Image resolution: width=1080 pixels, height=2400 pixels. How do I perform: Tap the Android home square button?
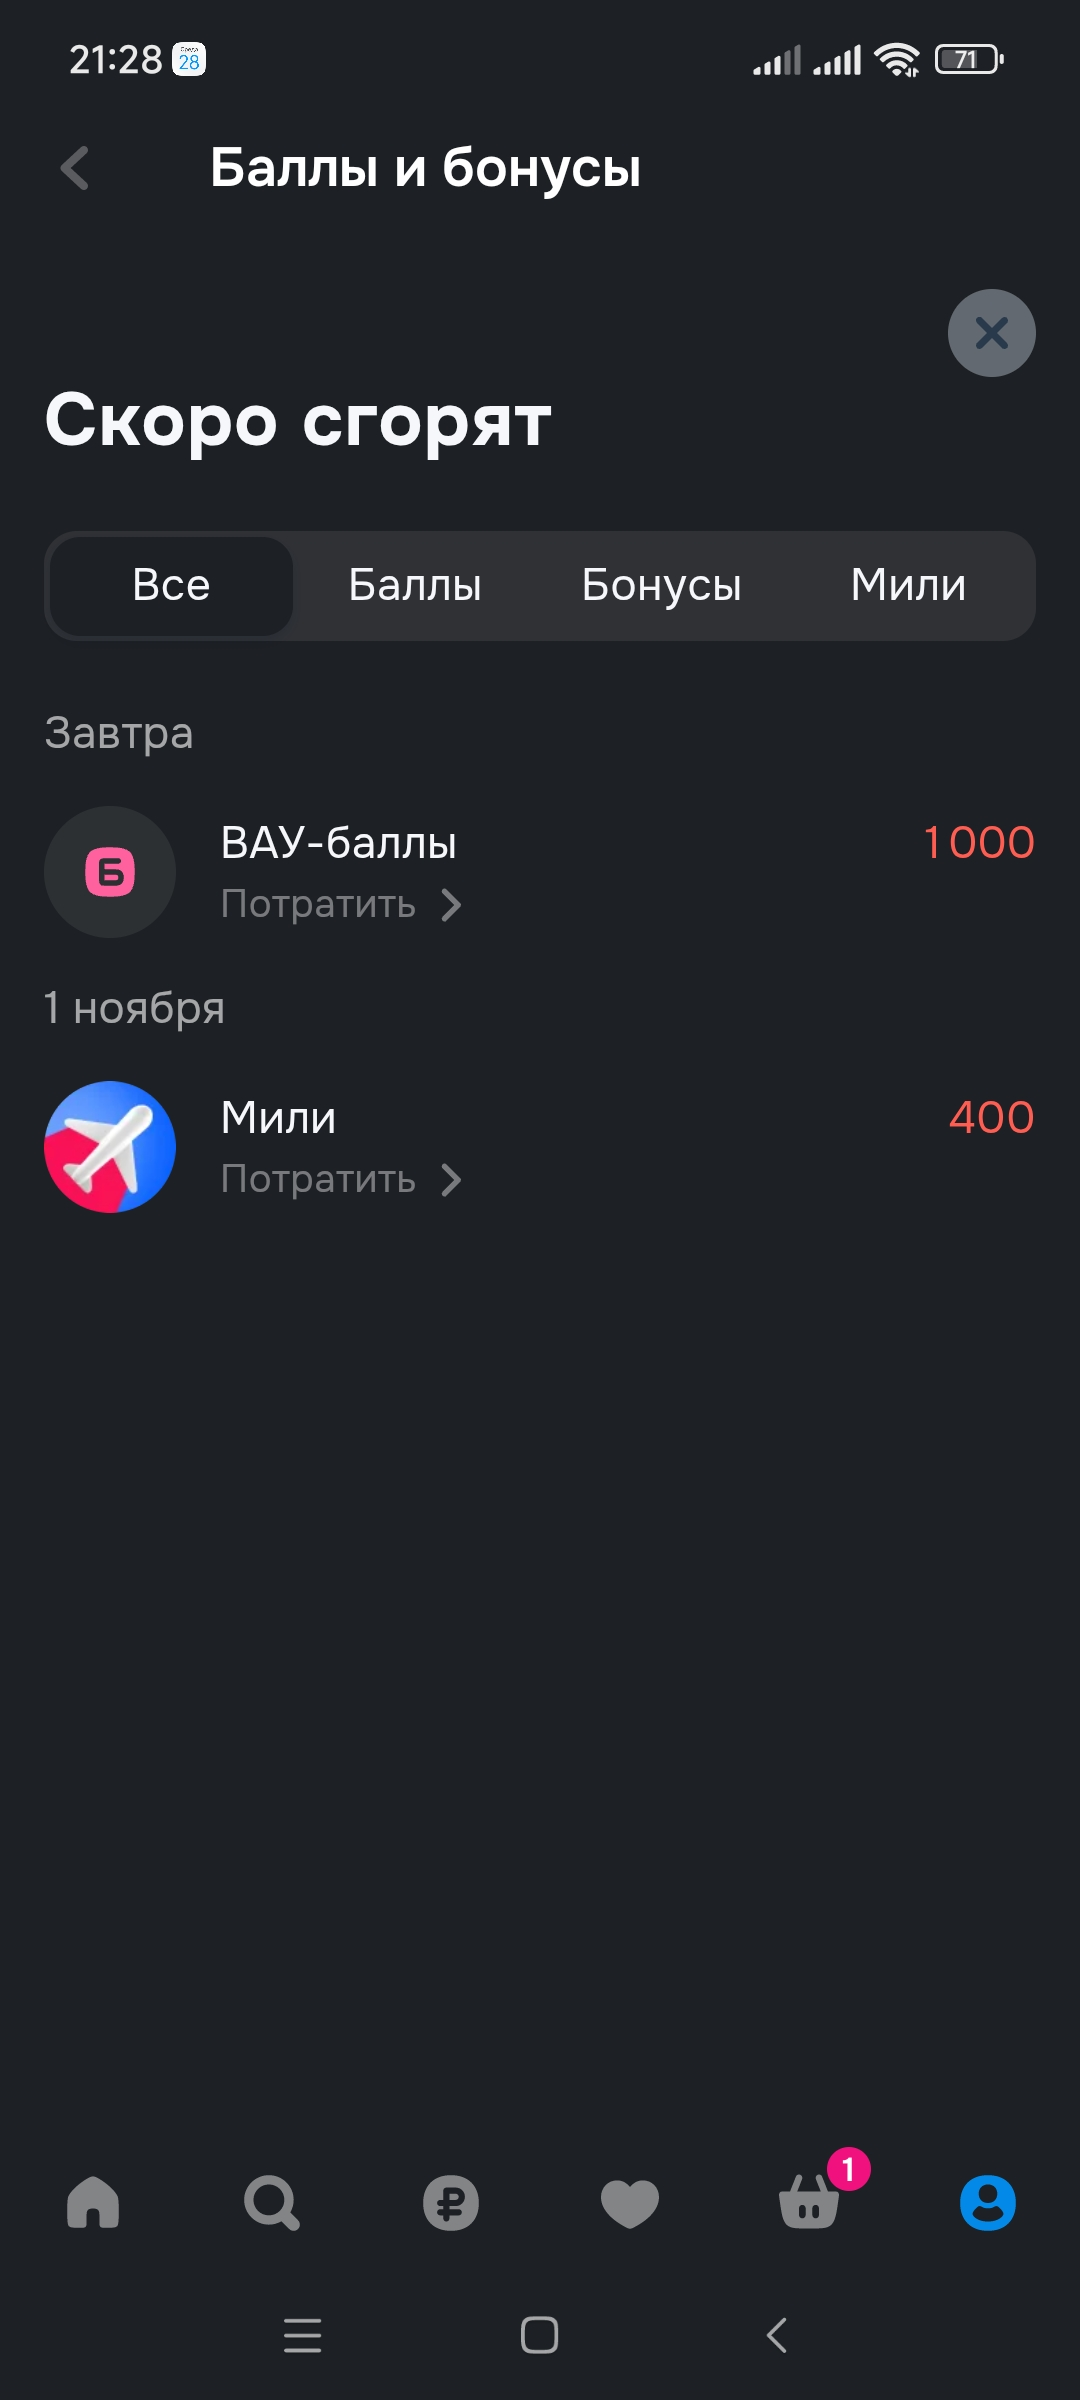[540, 2336]
